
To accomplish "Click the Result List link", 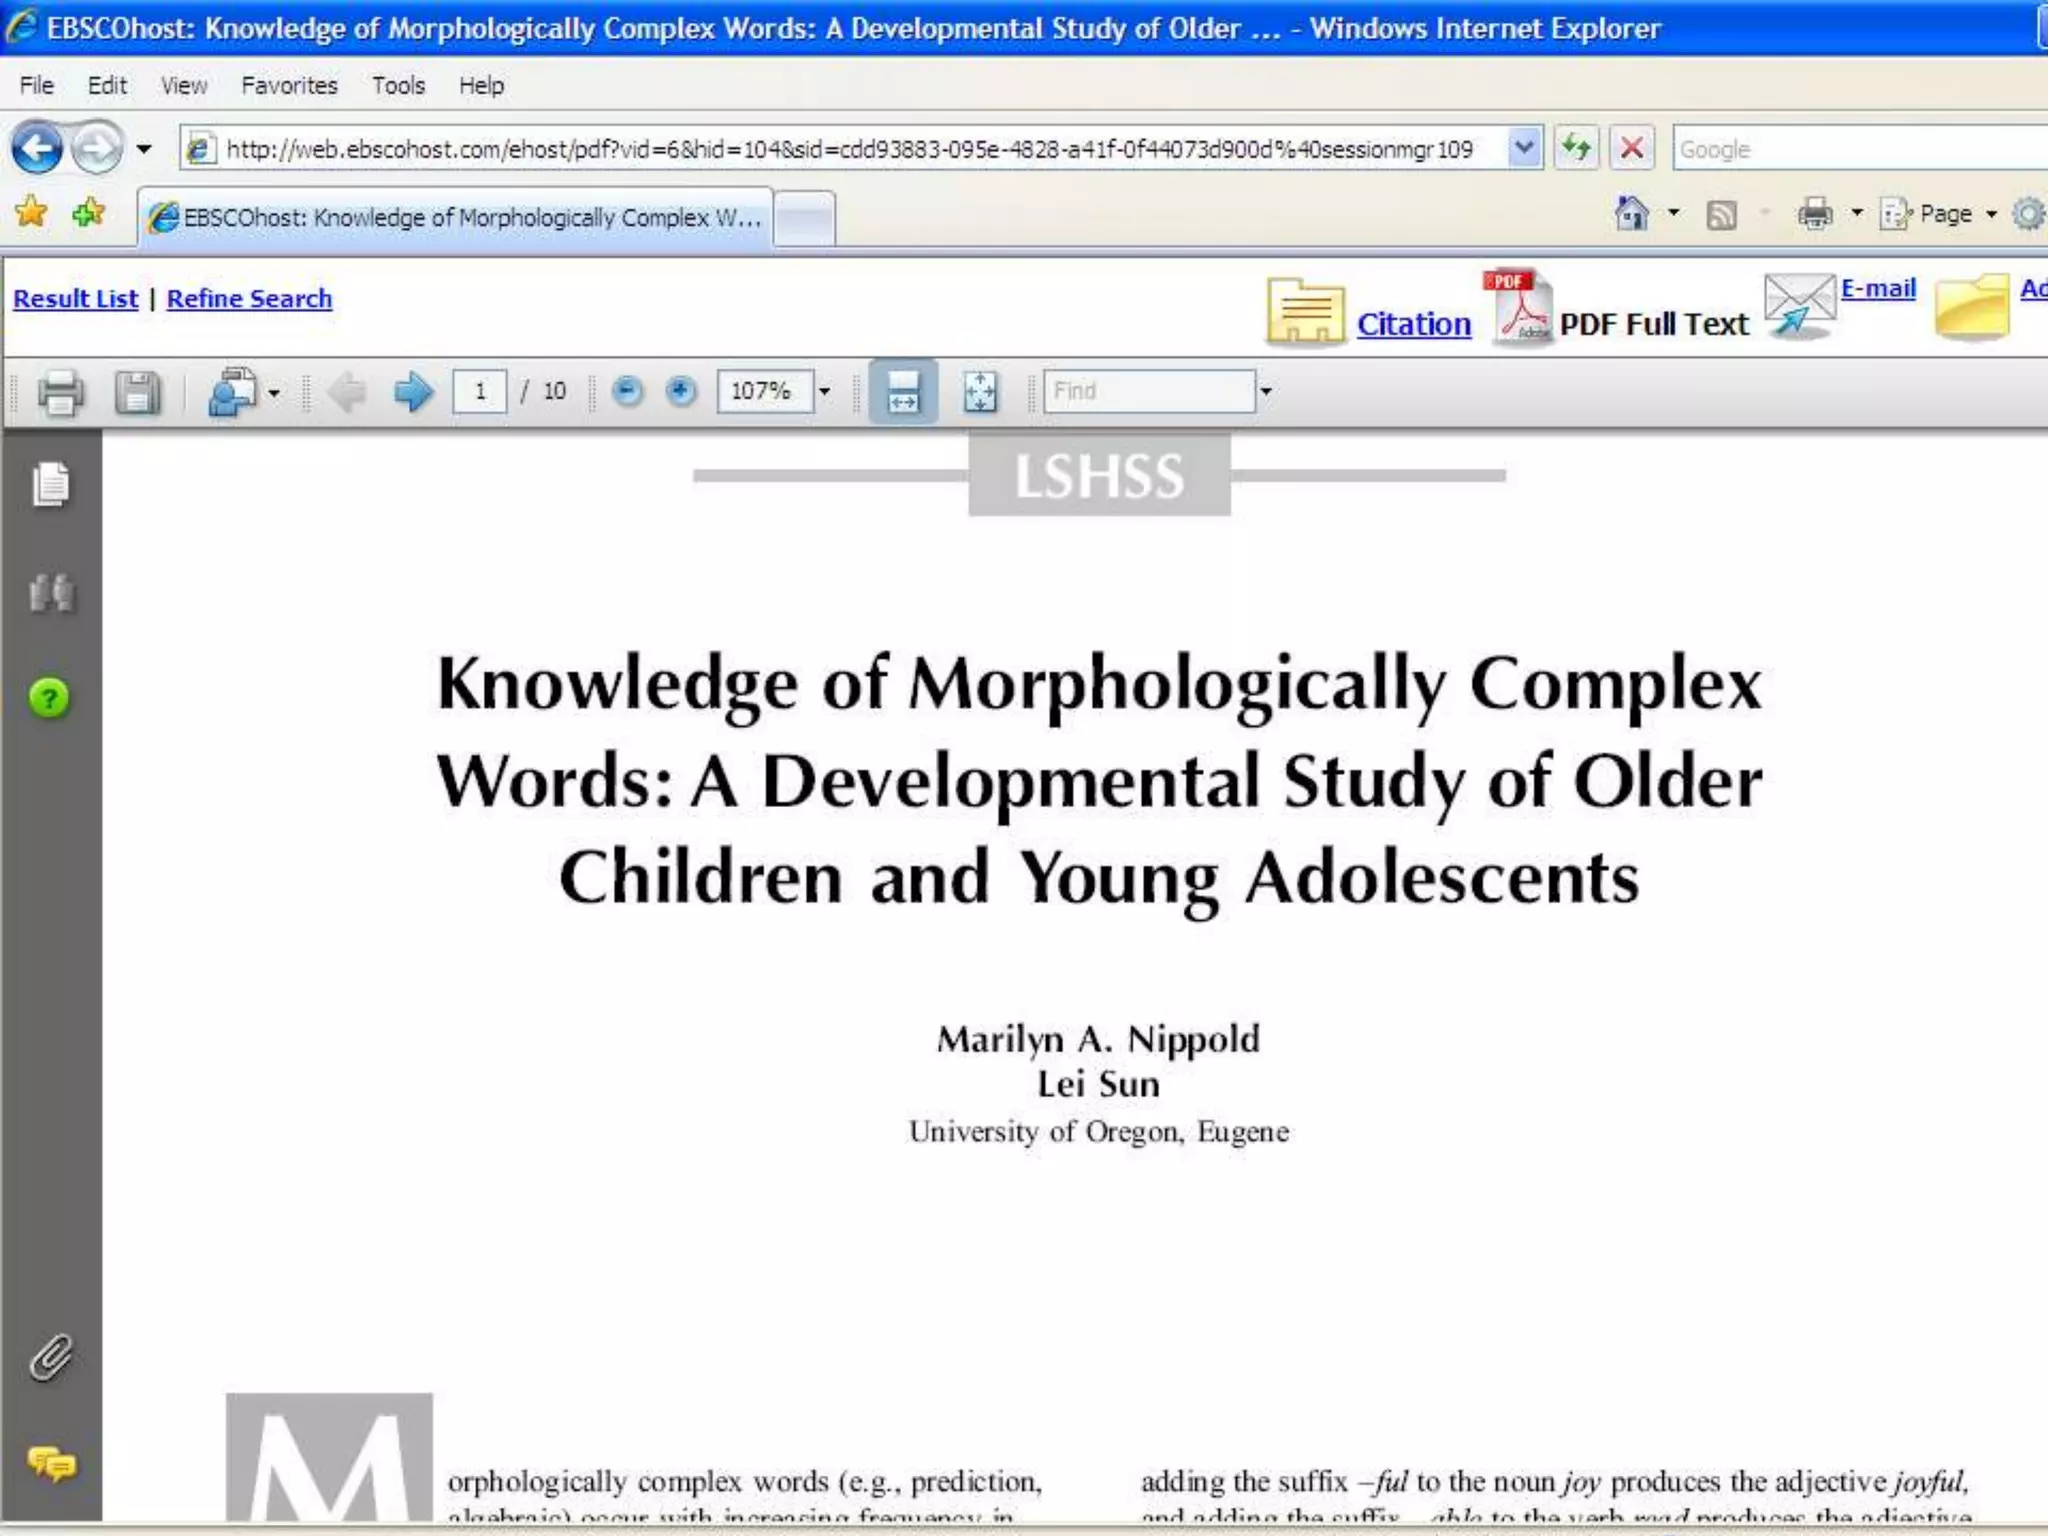I will point(75,299).
